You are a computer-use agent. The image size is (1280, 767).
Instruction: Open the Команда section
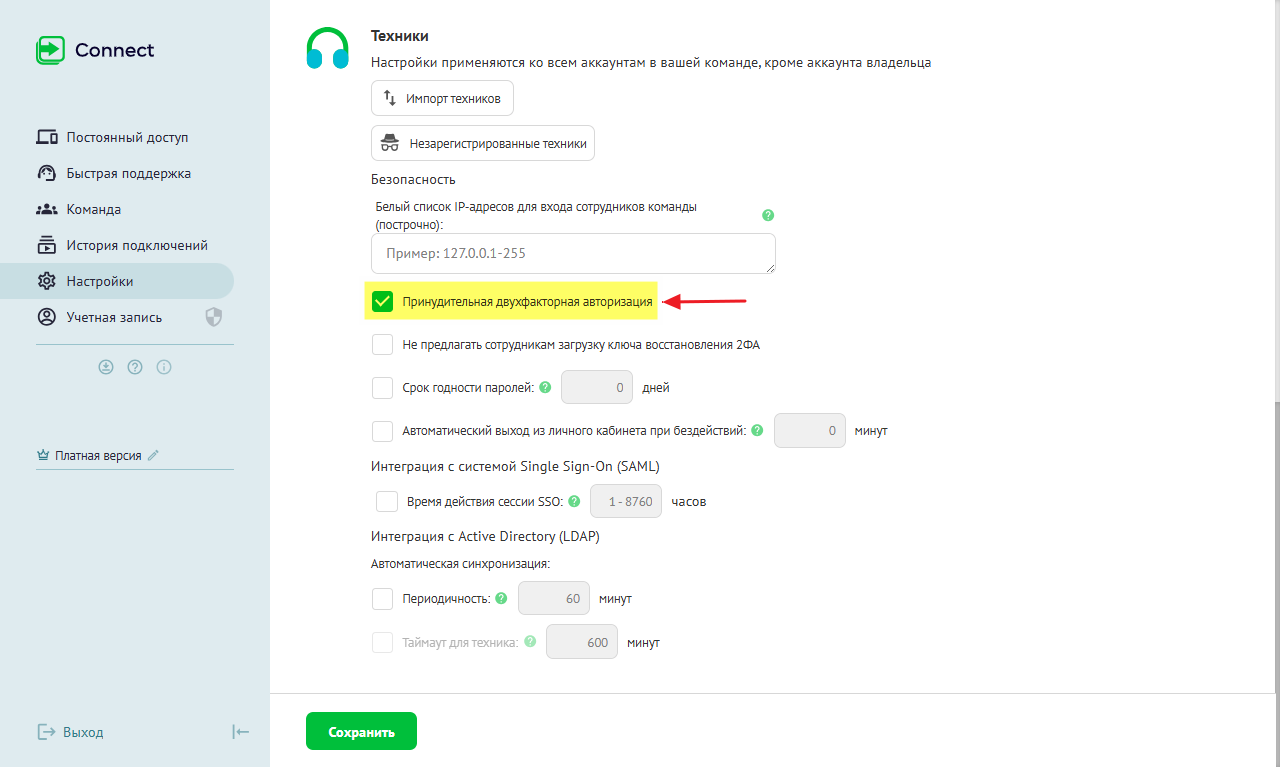94,209
